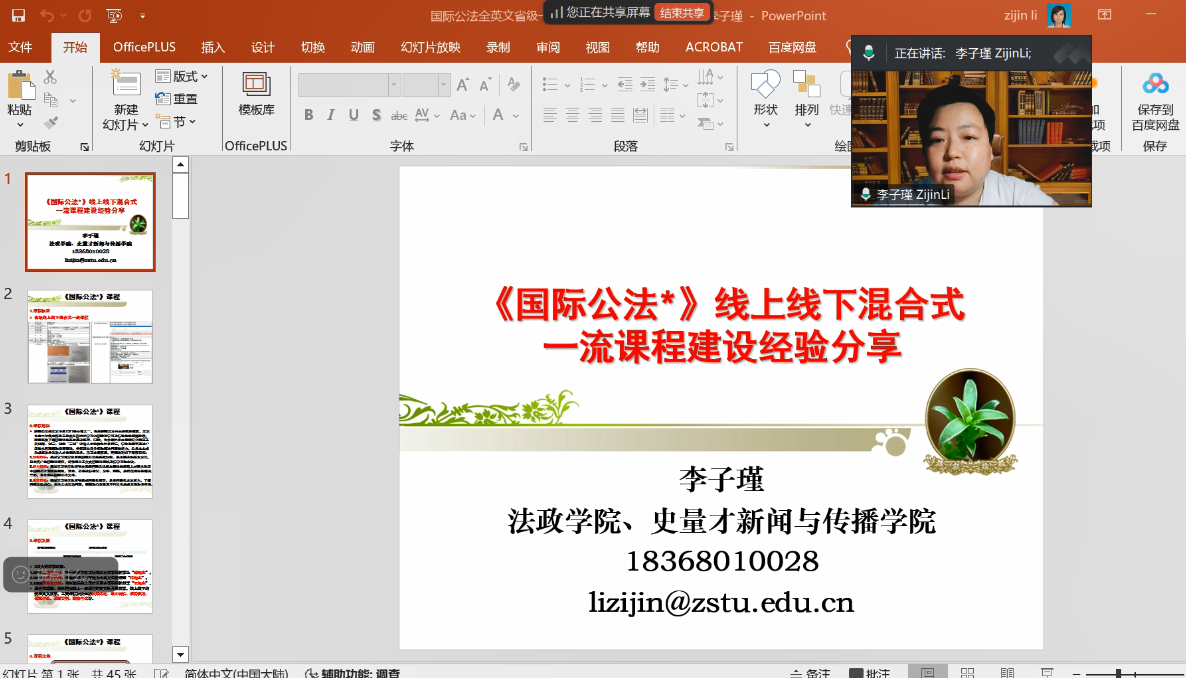1186x678 pixels.
Task: Toggle italic formatting
Action: (331, 115)
